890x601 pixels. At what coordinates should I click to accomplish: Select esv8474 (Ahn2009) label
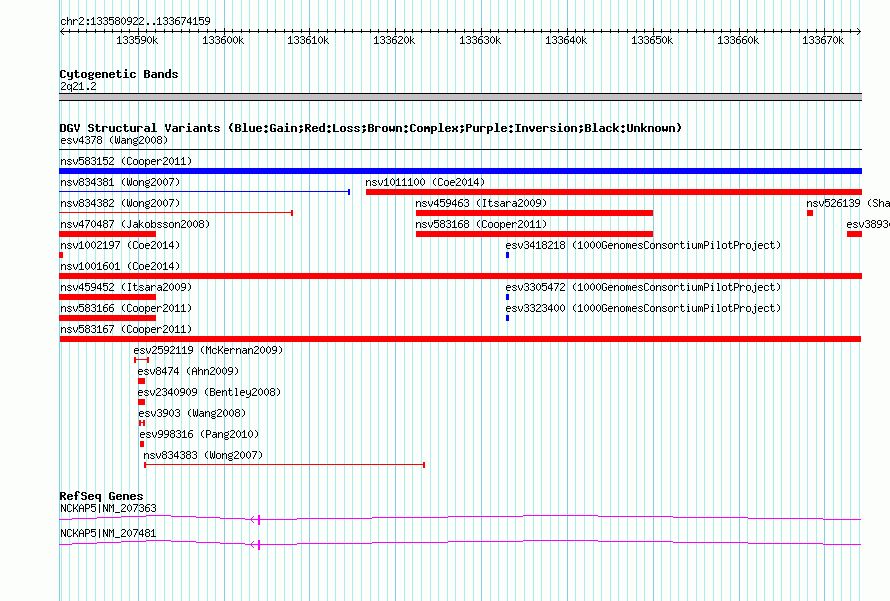coord(188,371)
